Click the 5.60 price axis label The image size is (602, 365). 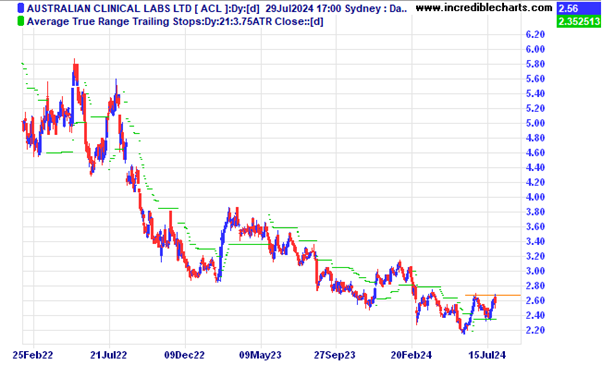click(x=535, y=79)
